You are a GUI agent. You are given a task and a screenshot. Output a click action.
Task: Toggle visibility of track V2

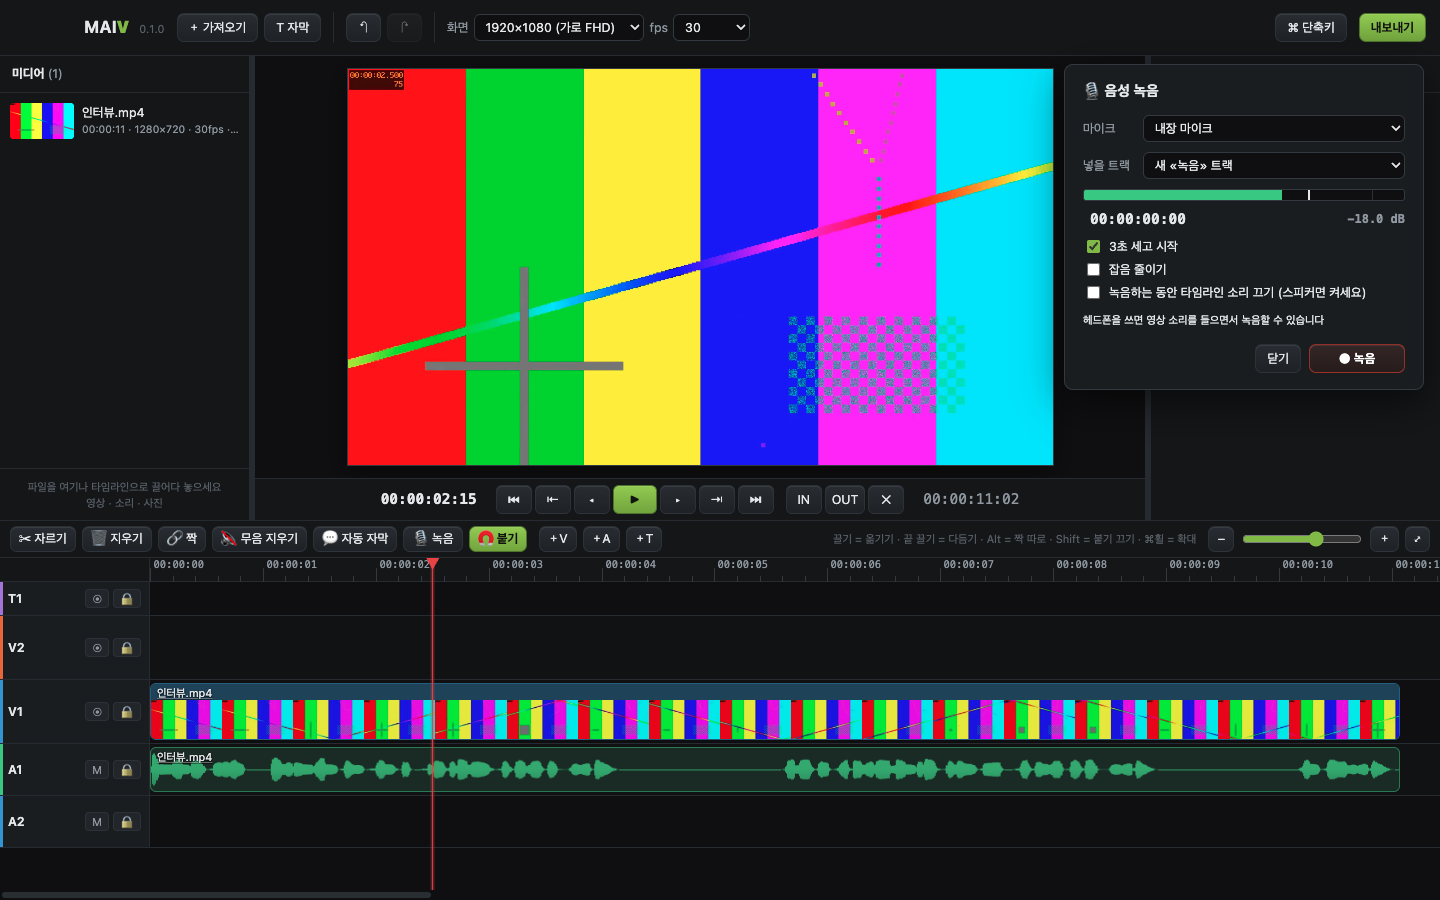tap(97, 648)
